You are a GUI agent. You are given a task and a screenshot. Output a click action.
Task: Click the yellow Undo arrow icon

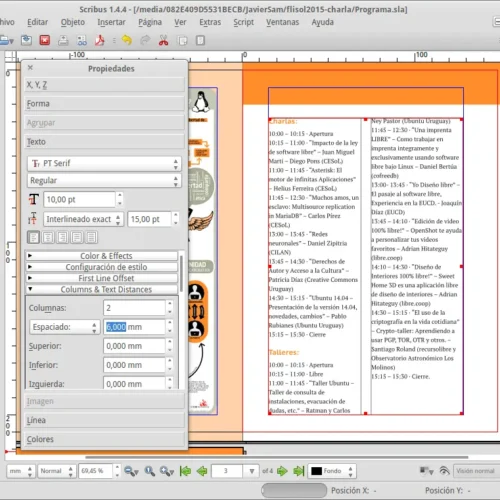point(127,40)
